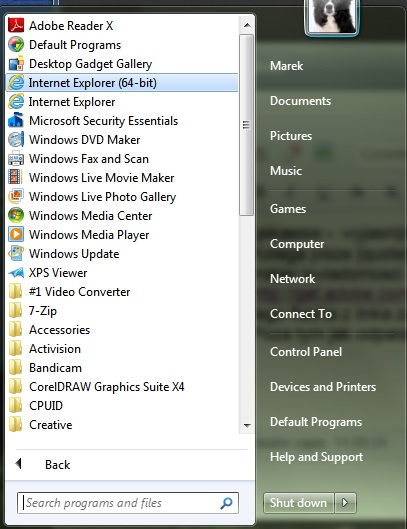
Task: Click the "XPS Viewer" label text
Action: 58,273
